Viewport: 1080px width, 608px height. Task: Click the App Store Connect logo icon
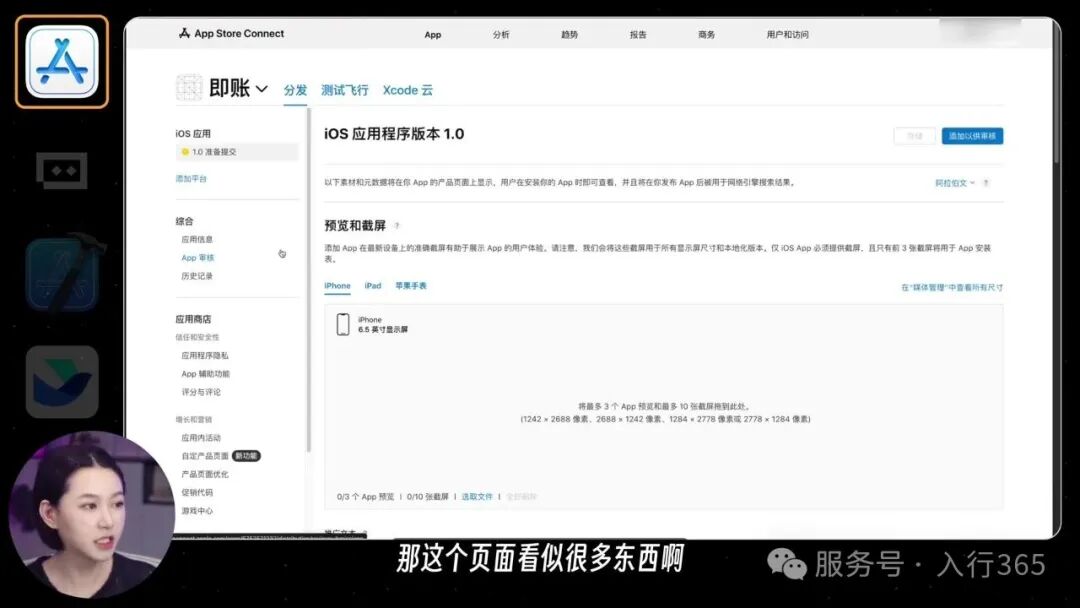(183, 33)
